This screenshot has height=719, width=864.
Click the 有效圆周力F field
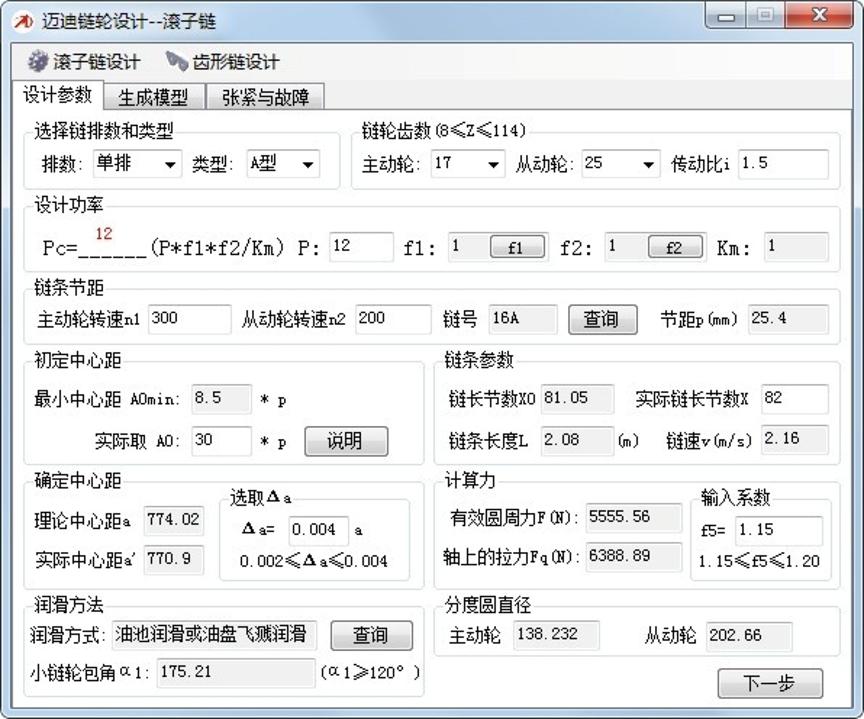pos(633,517)
